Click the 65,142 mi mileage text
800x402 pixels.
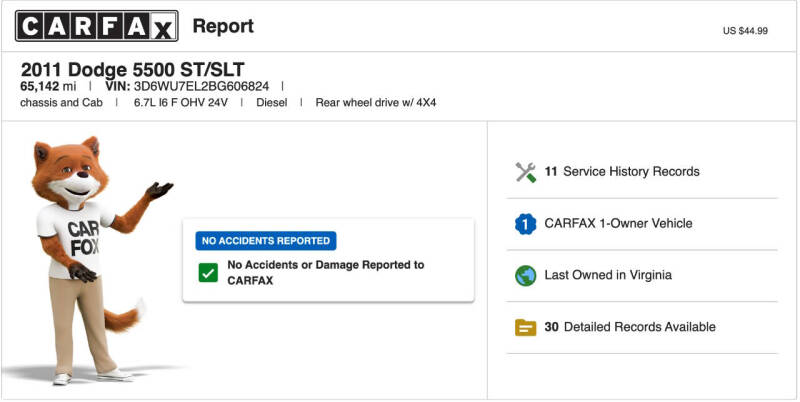pyautogui.click(x=48, y=86)
